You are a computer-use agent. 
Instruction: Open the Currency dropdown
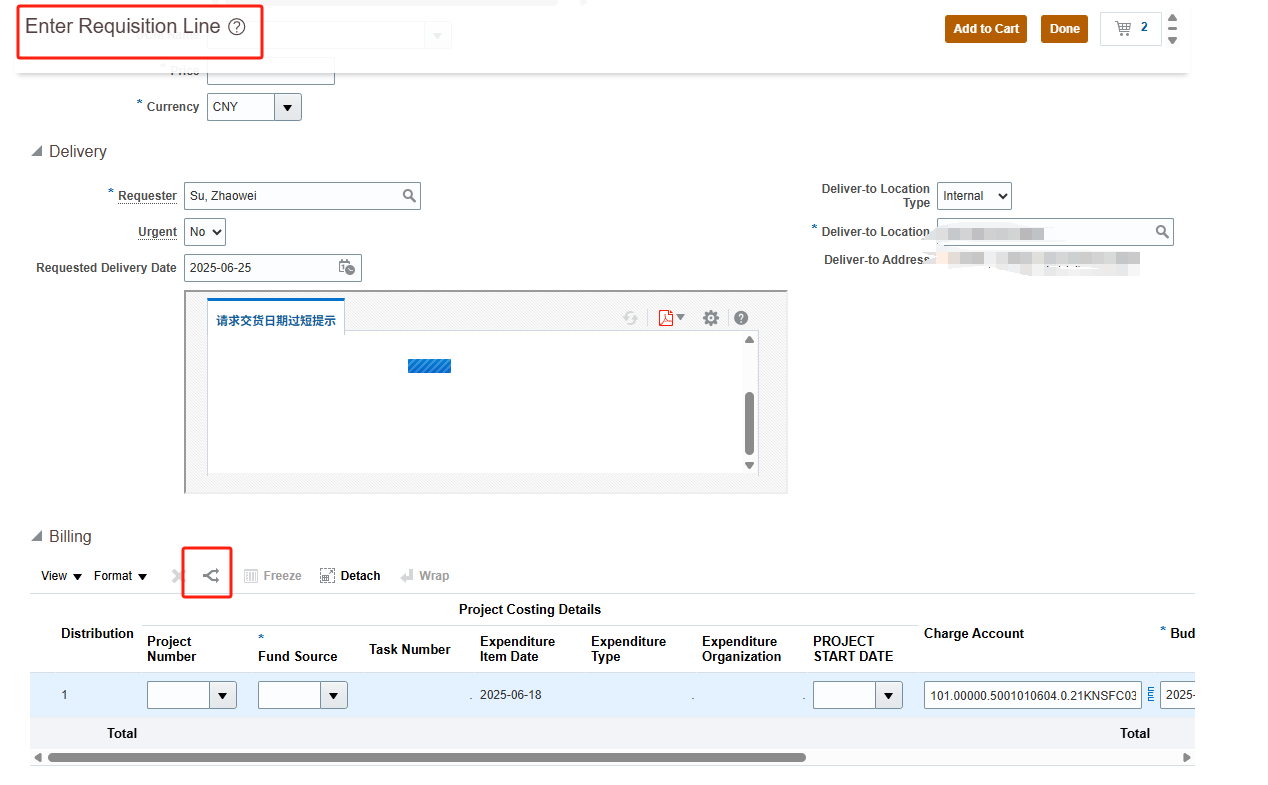coord(288,107)
